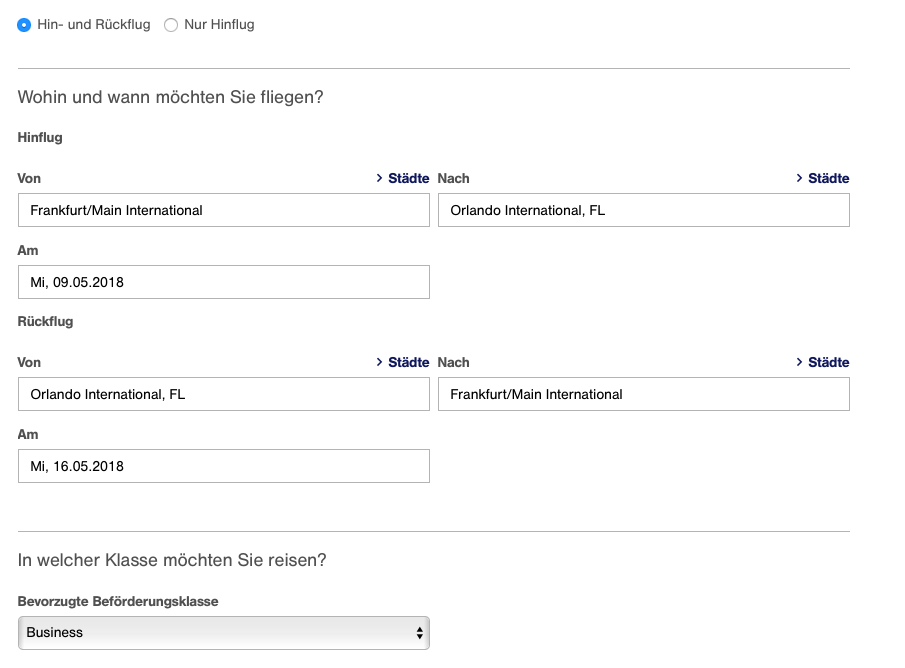This screenshot has height=668, width=905.
Task: Open the Städte link for Hinflug destination
Action: pos(828,178)
